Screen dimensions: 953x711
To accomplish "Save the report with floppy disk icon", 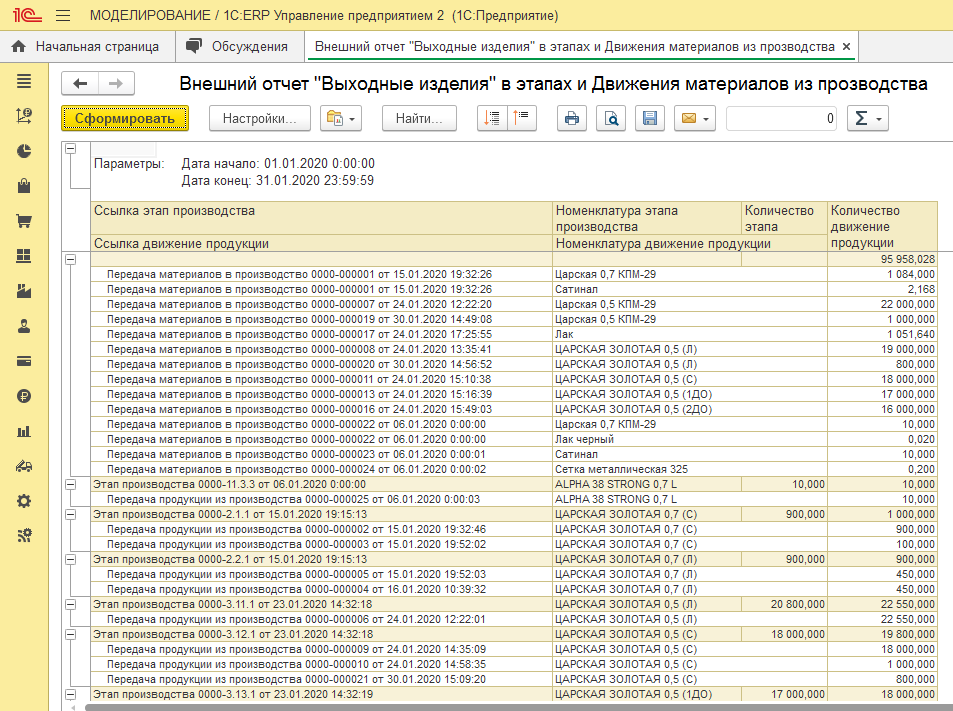I will tap(650, 118).
